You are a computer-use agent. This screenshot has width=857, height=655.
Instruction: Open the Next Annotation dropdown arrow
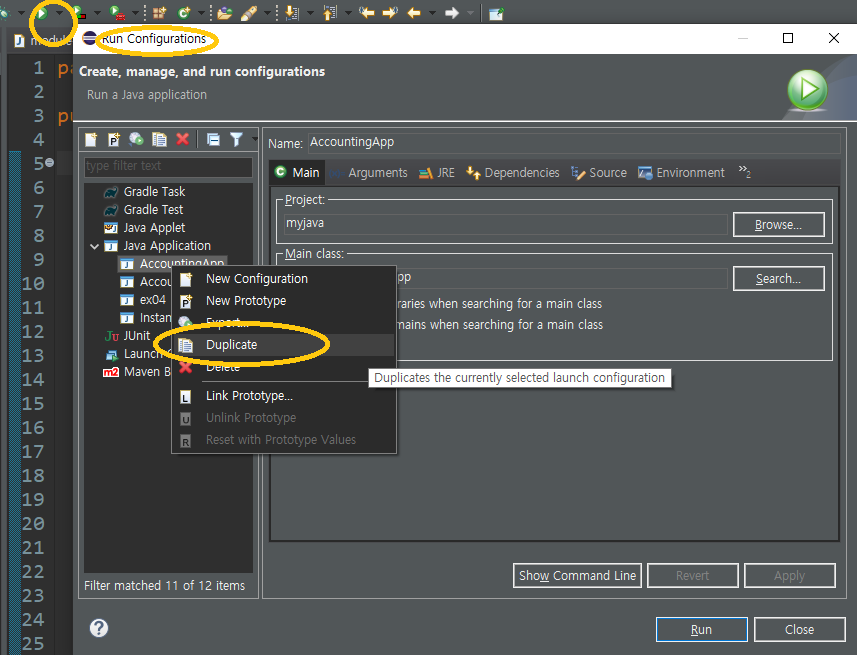[310, 13]
